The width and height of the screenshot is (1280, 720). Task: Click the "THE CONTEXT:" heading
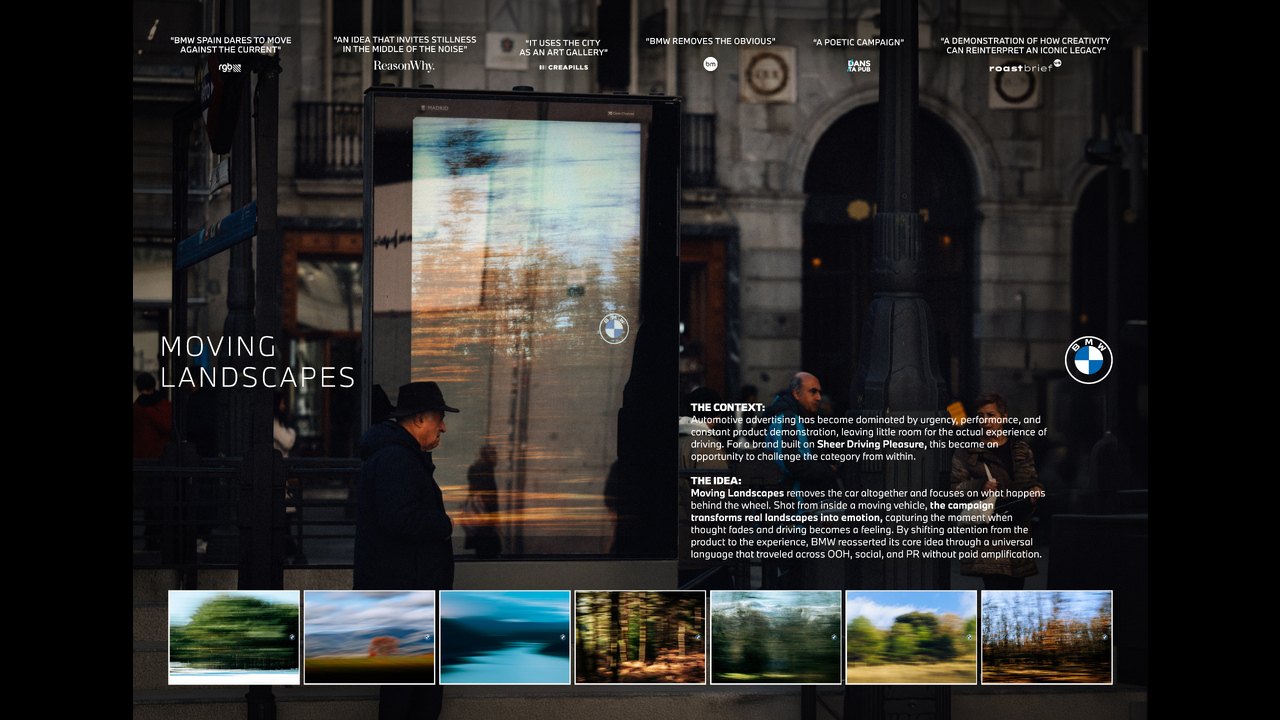(728, 407)
